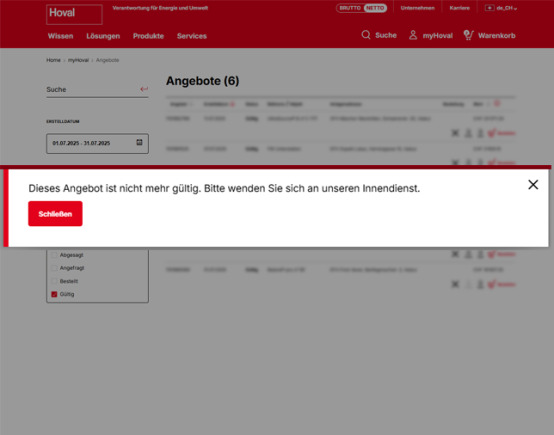Click the red Schließen button
554x435 pixels.
(x=55, y=214)
